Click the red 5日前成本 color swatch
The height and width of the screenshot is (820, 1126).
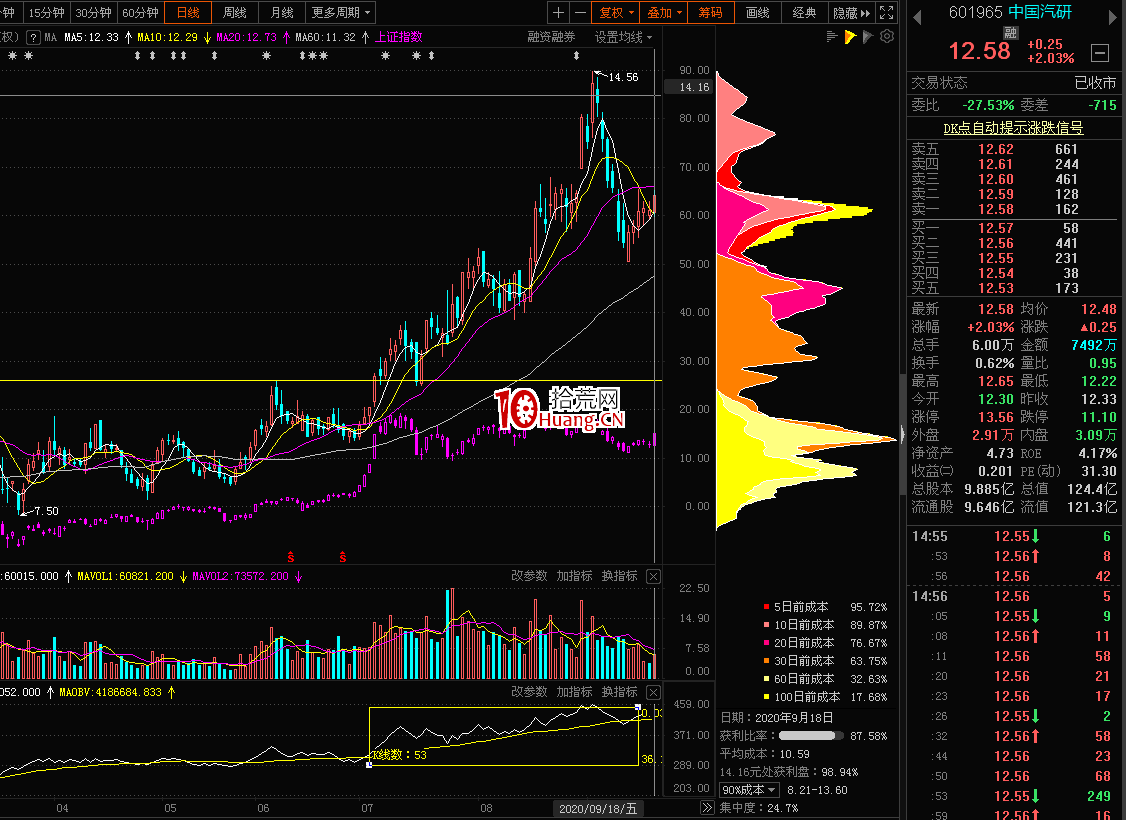767,607
